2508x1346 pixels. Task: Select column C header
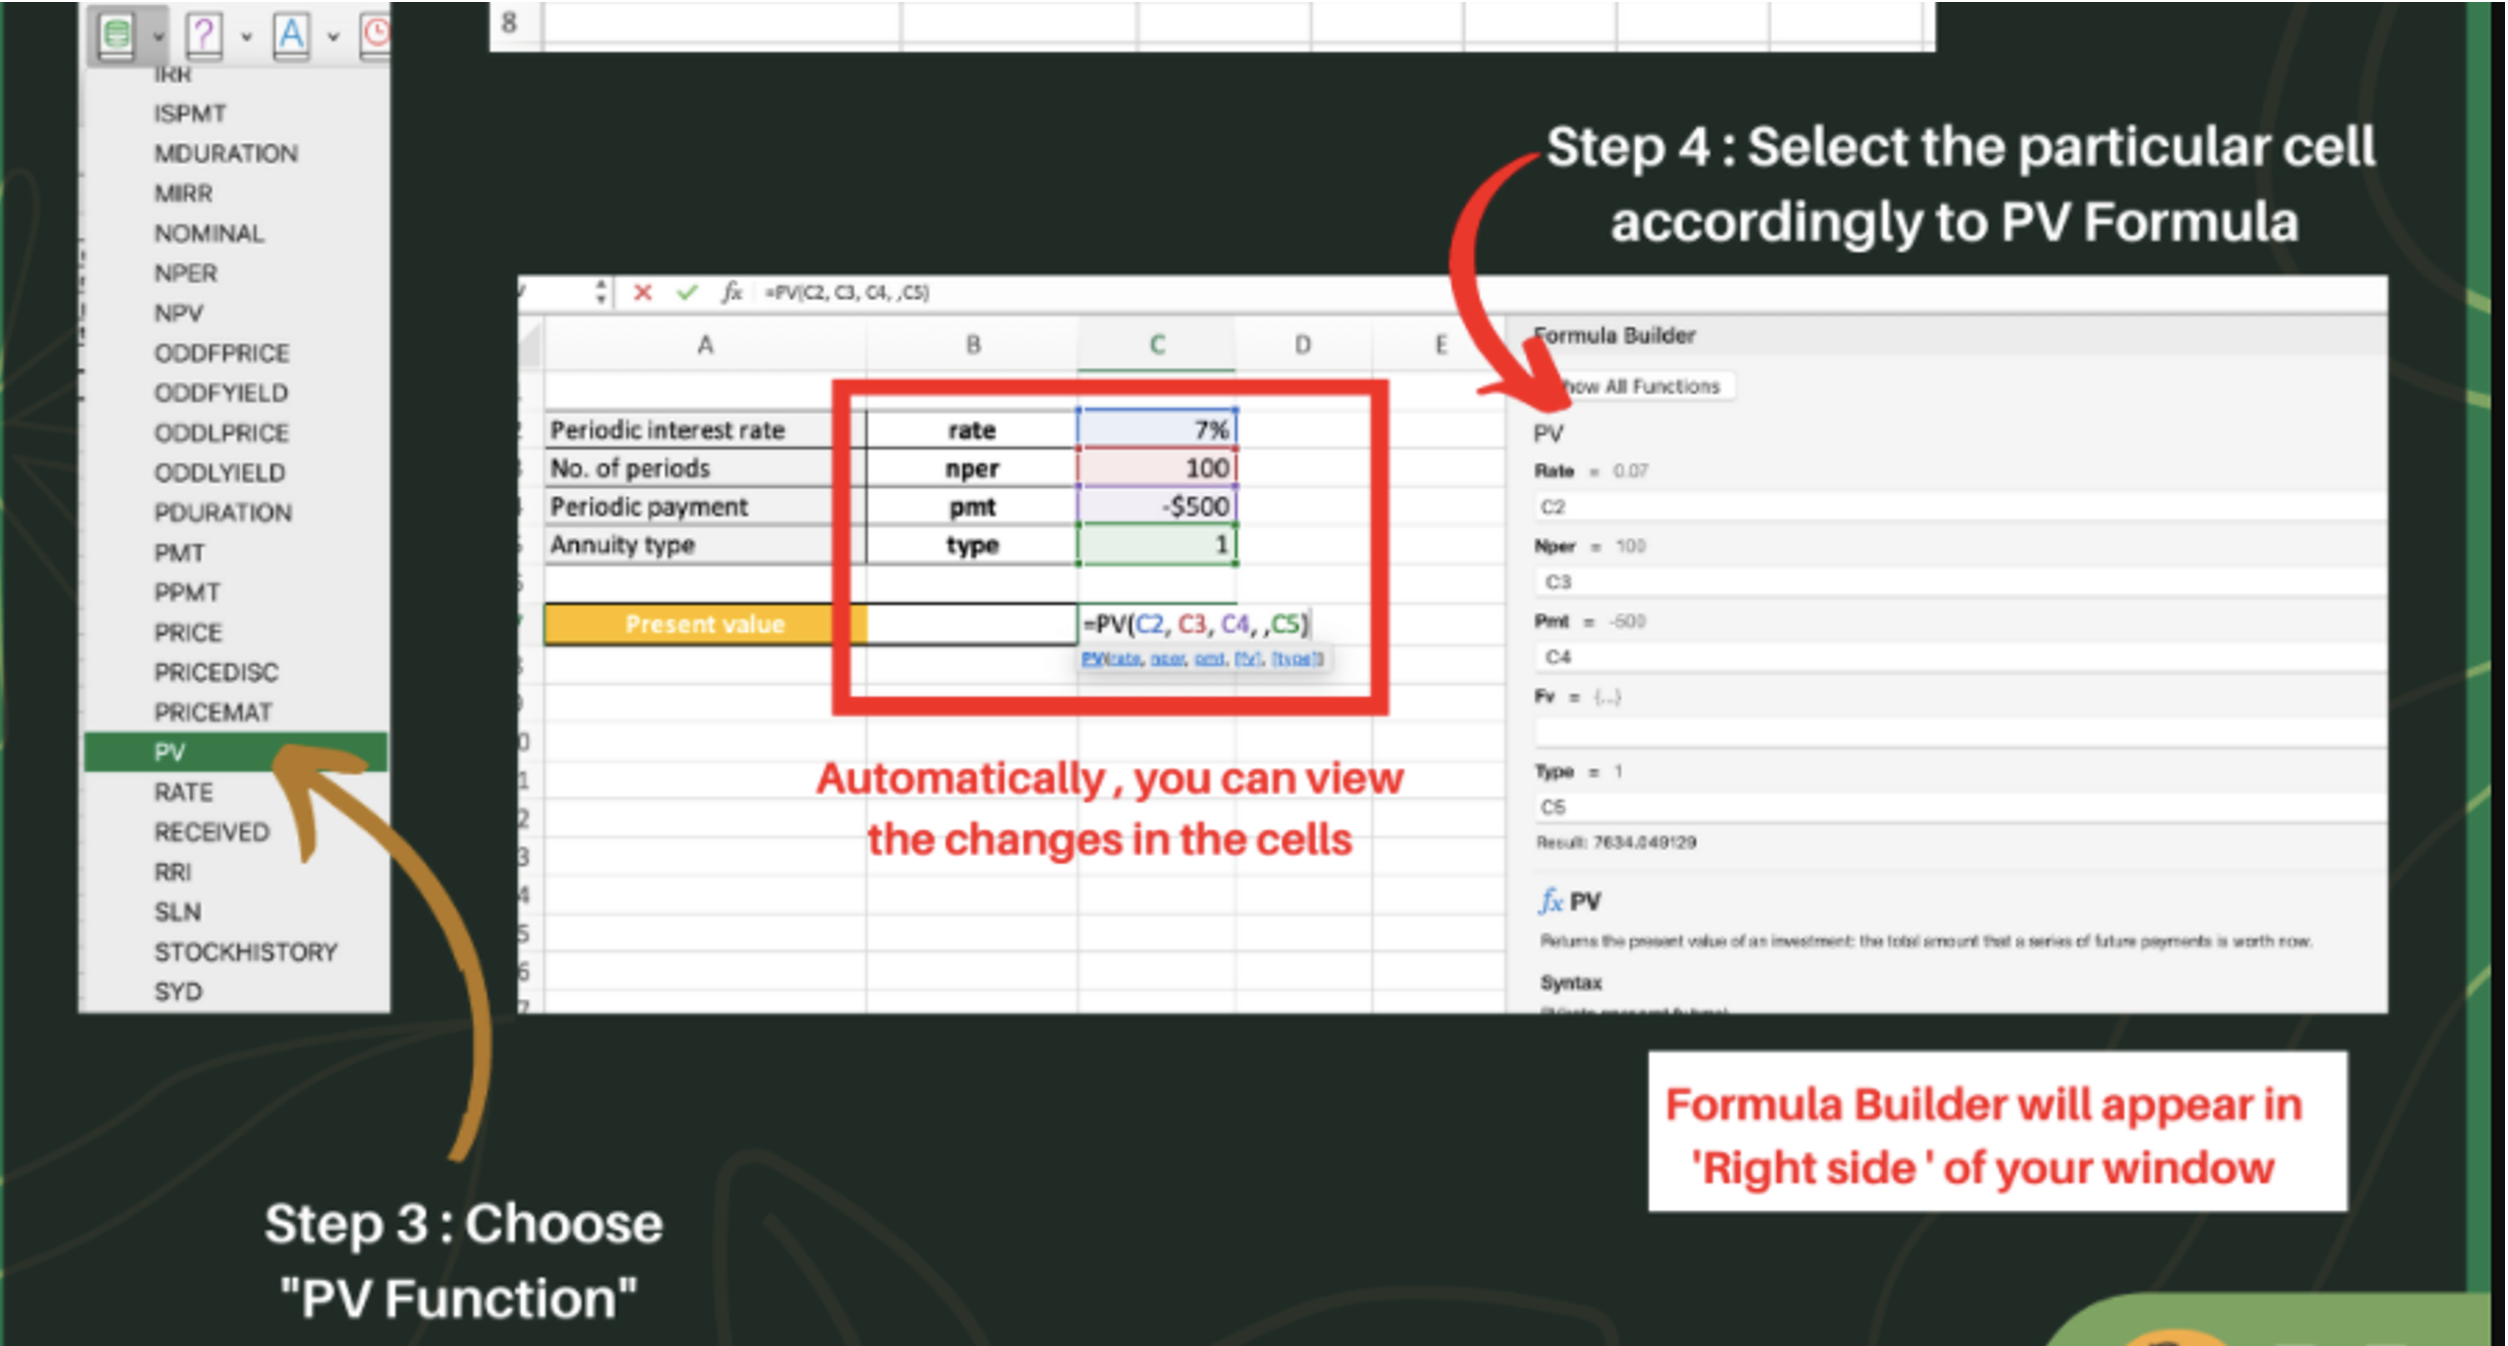pos(1157,345)
